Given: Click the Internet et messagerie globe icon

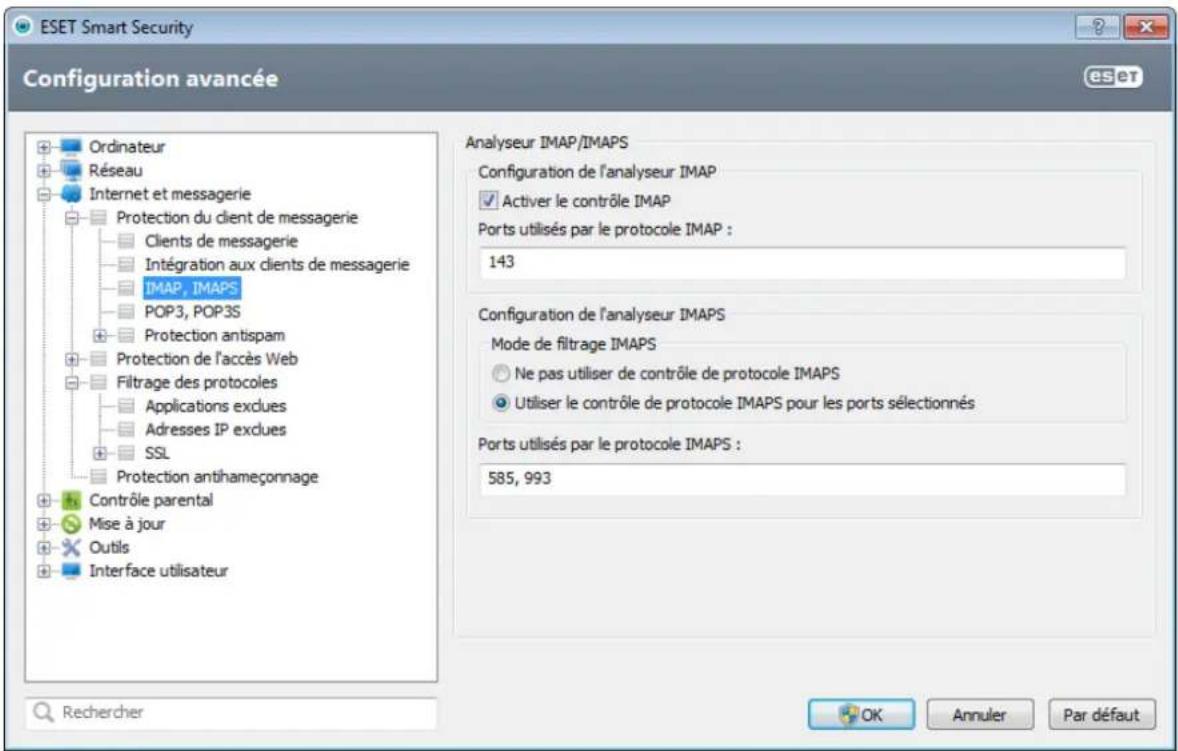Looking at the screenshot, I should click(x=70, y=194).
